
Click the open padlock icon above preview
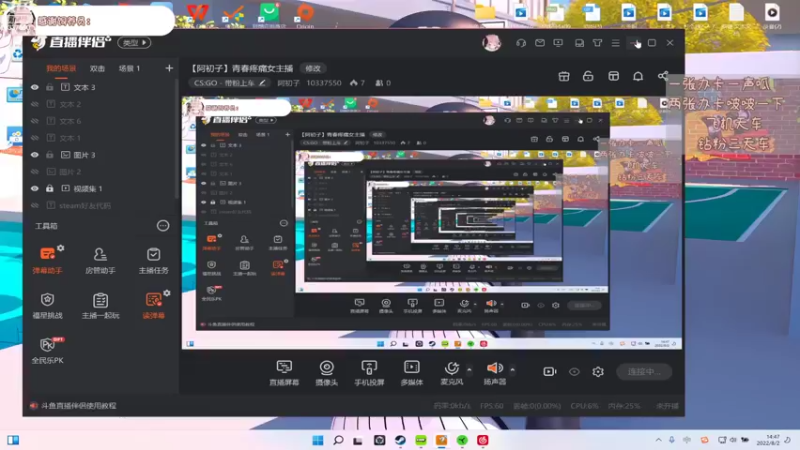[x=588, y=77]
